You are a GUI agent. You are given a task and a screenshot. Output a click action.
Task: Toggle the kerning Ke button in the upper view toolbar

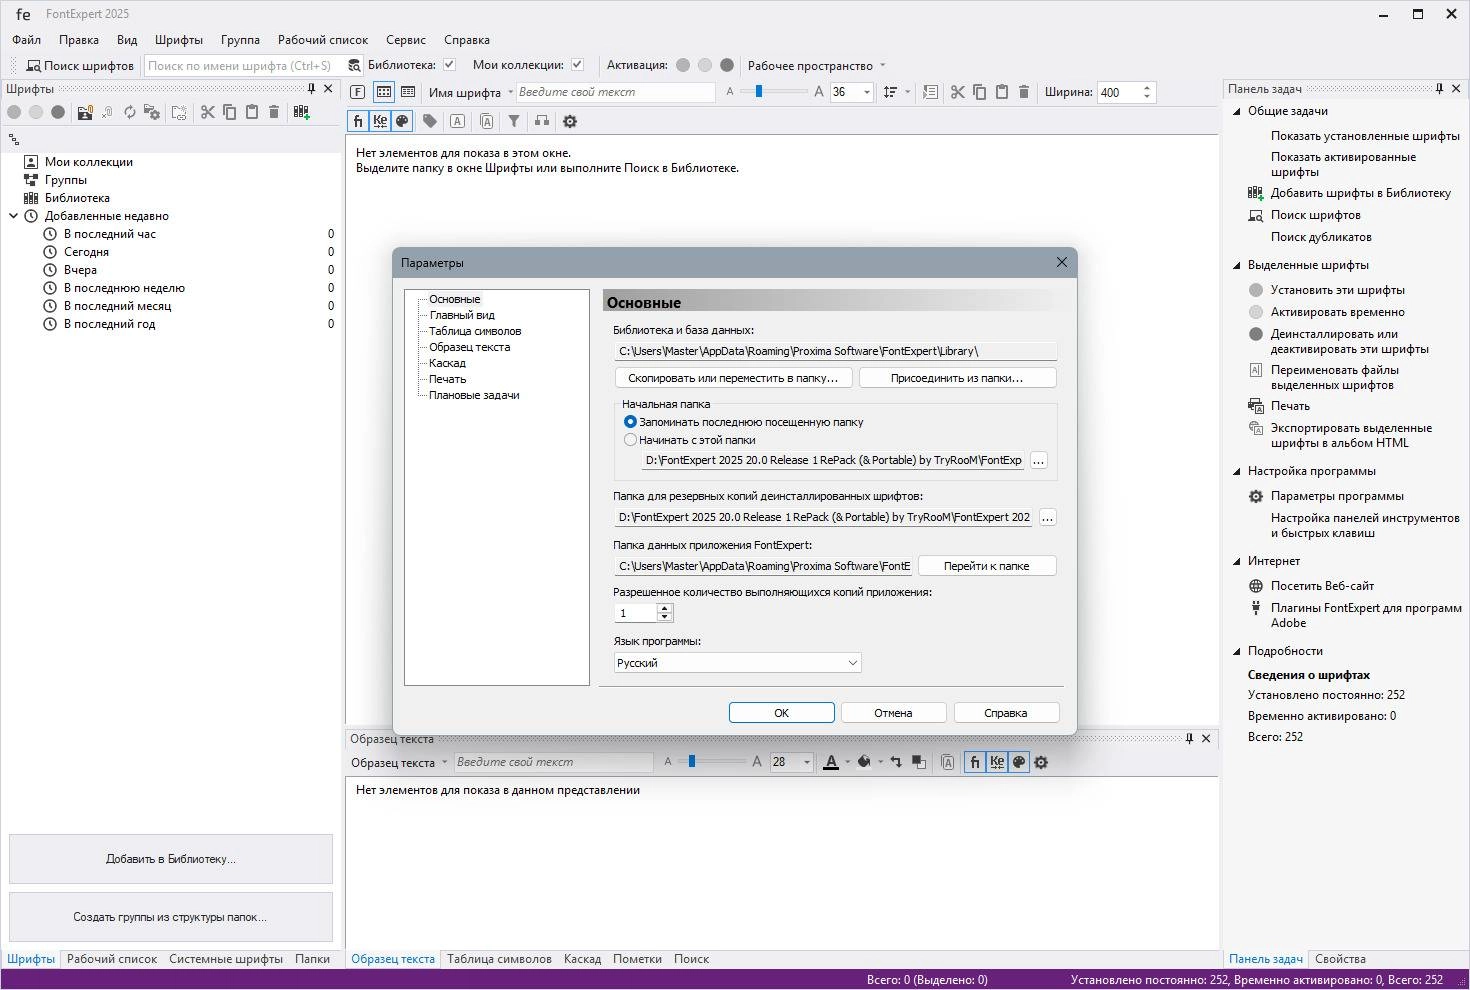(380, 121)
